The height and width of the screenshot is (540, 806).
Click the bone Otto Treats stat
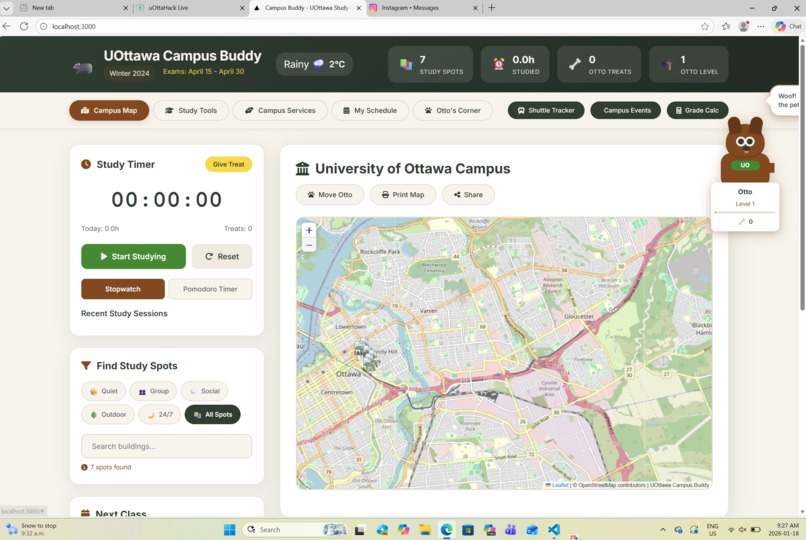coord(575,64)
